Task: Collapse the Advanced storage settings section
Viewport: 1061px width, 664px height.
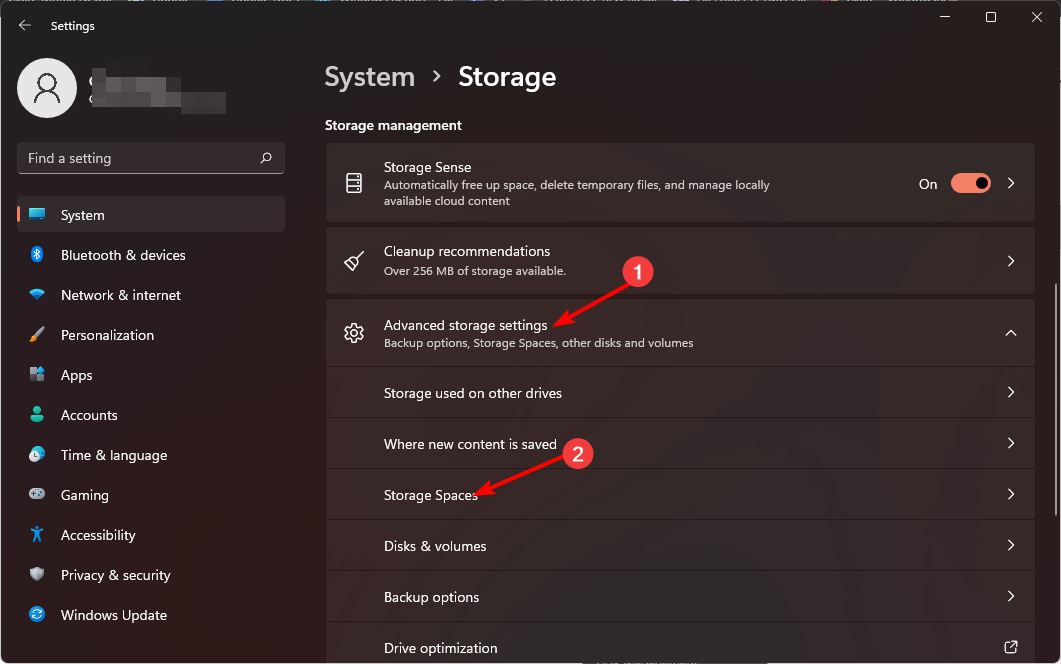Action: click(1011, 333)
